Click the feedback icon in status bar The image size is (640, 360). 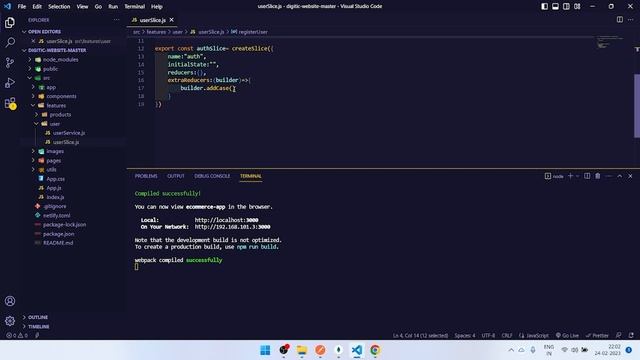coord(618,336)
